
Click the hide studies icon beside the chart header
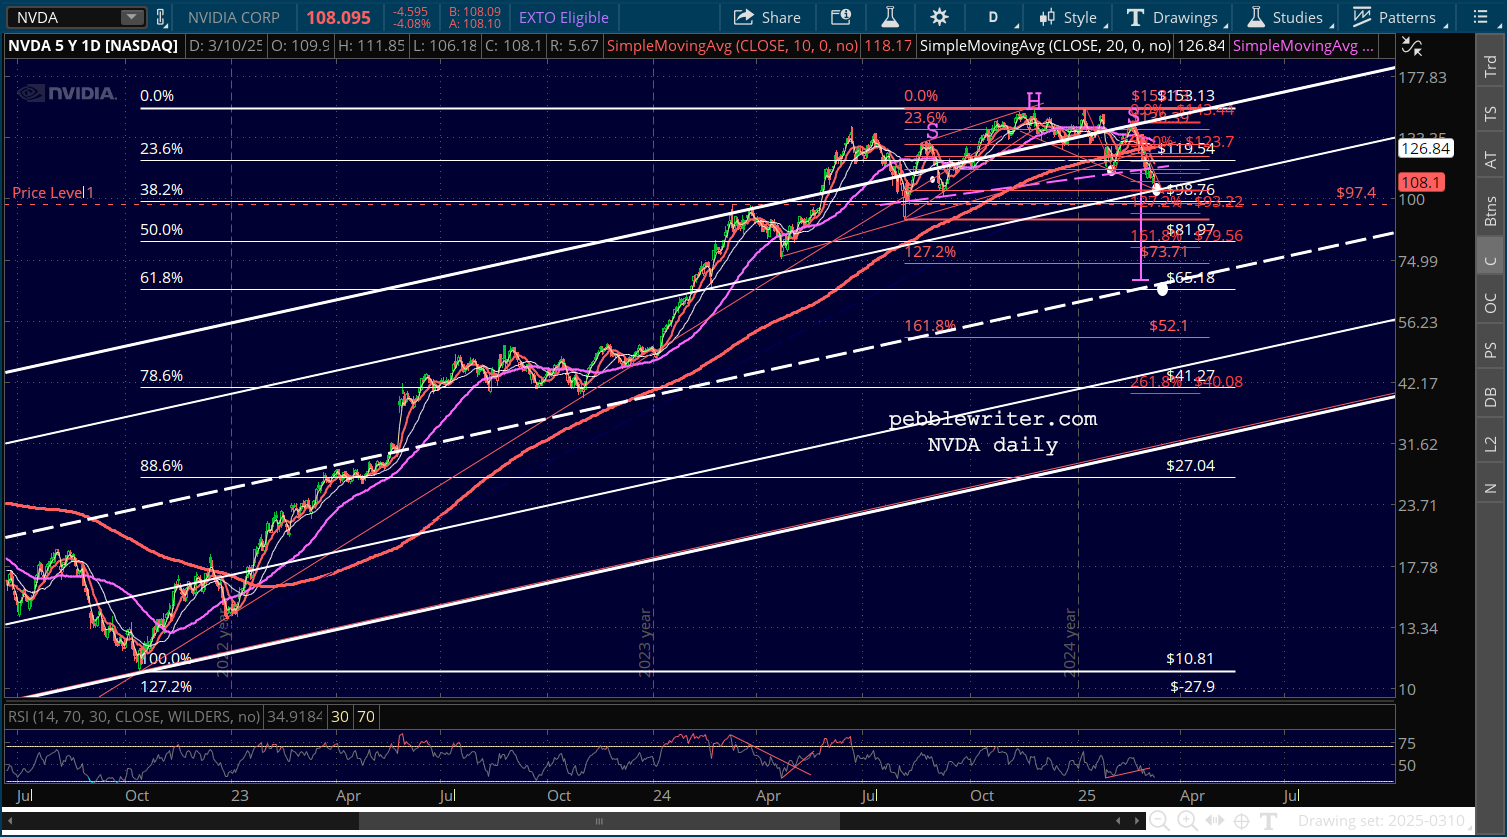1412,46
